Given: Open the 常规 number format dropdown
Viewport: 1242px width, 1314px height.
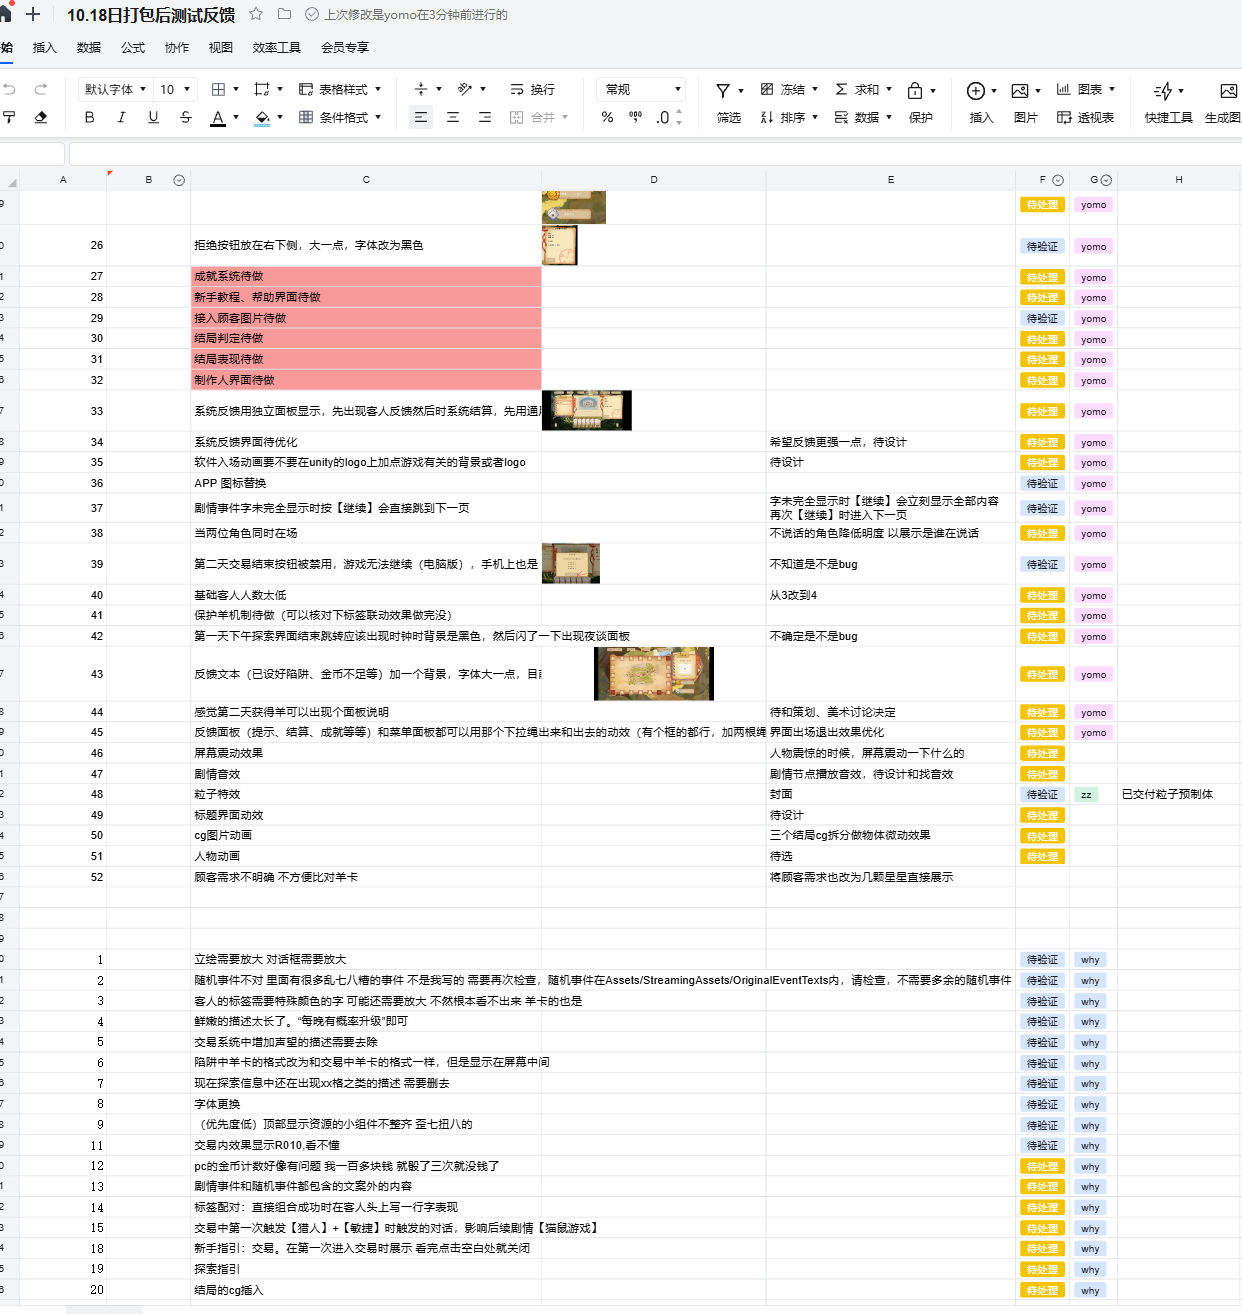Looking at the screenshot, I should pyautogui.click(x=641, y=89).
